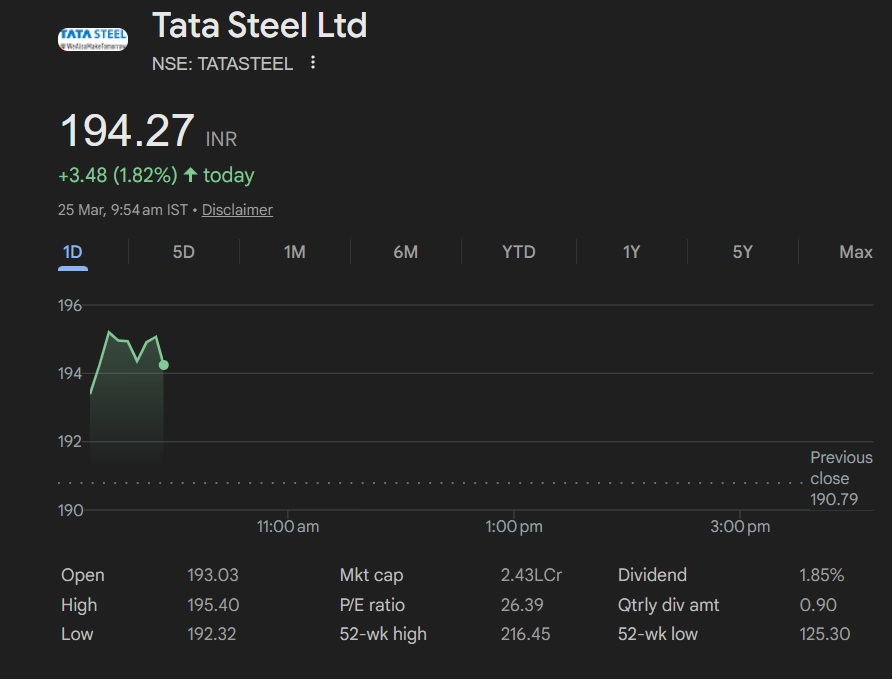Open the 1Y range tab
892x679 pixels.
[x=631, y=252]
